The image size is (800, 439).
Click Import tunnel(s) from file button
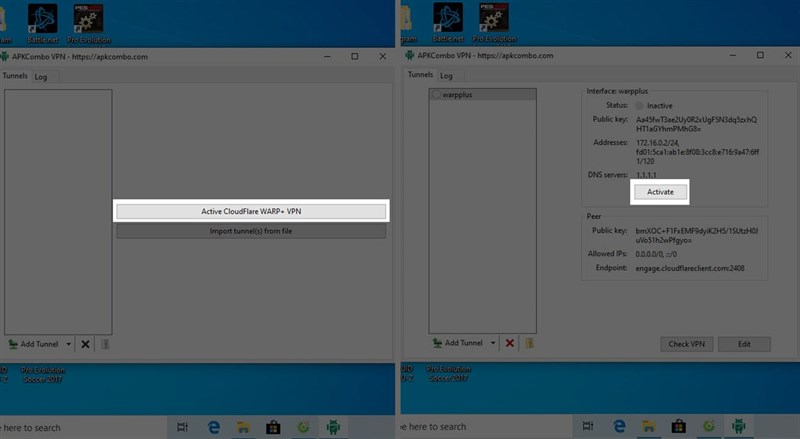[251, 231]
